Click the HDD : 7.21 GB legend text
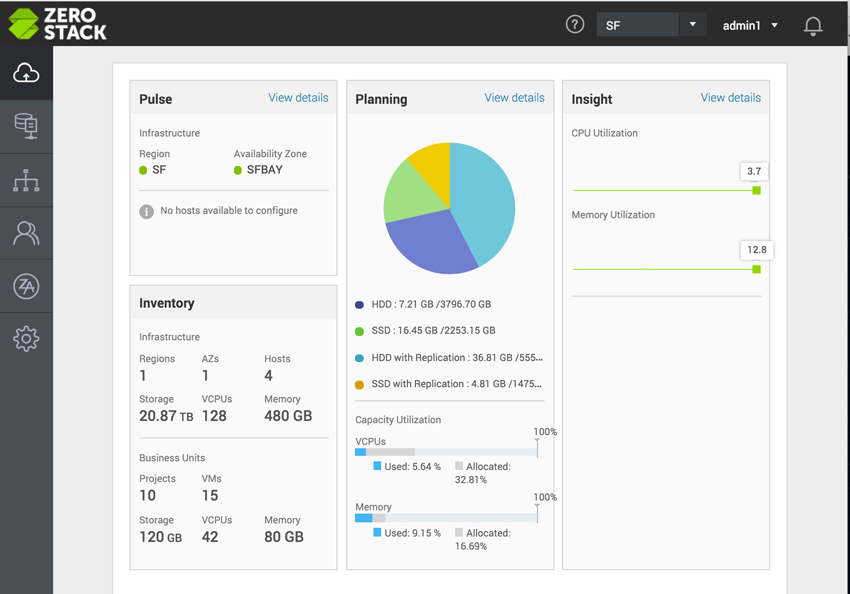This screenshot has height=594, width=850. [431, 304]
